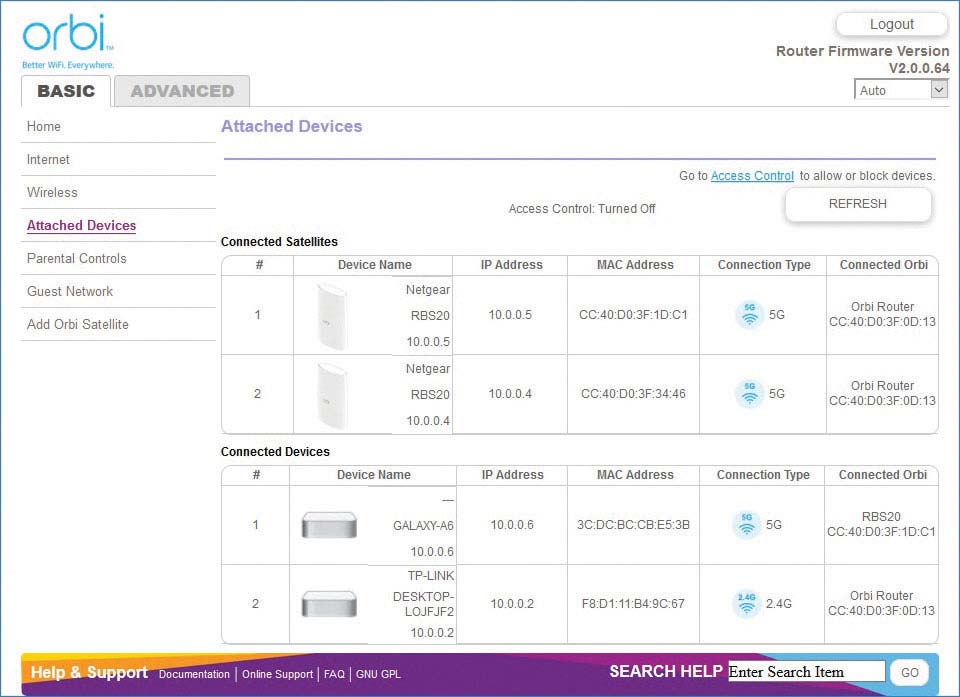Open the FAQ link
Screen dimensions: 960x697
pyautogui.click(x=334, y=674)
